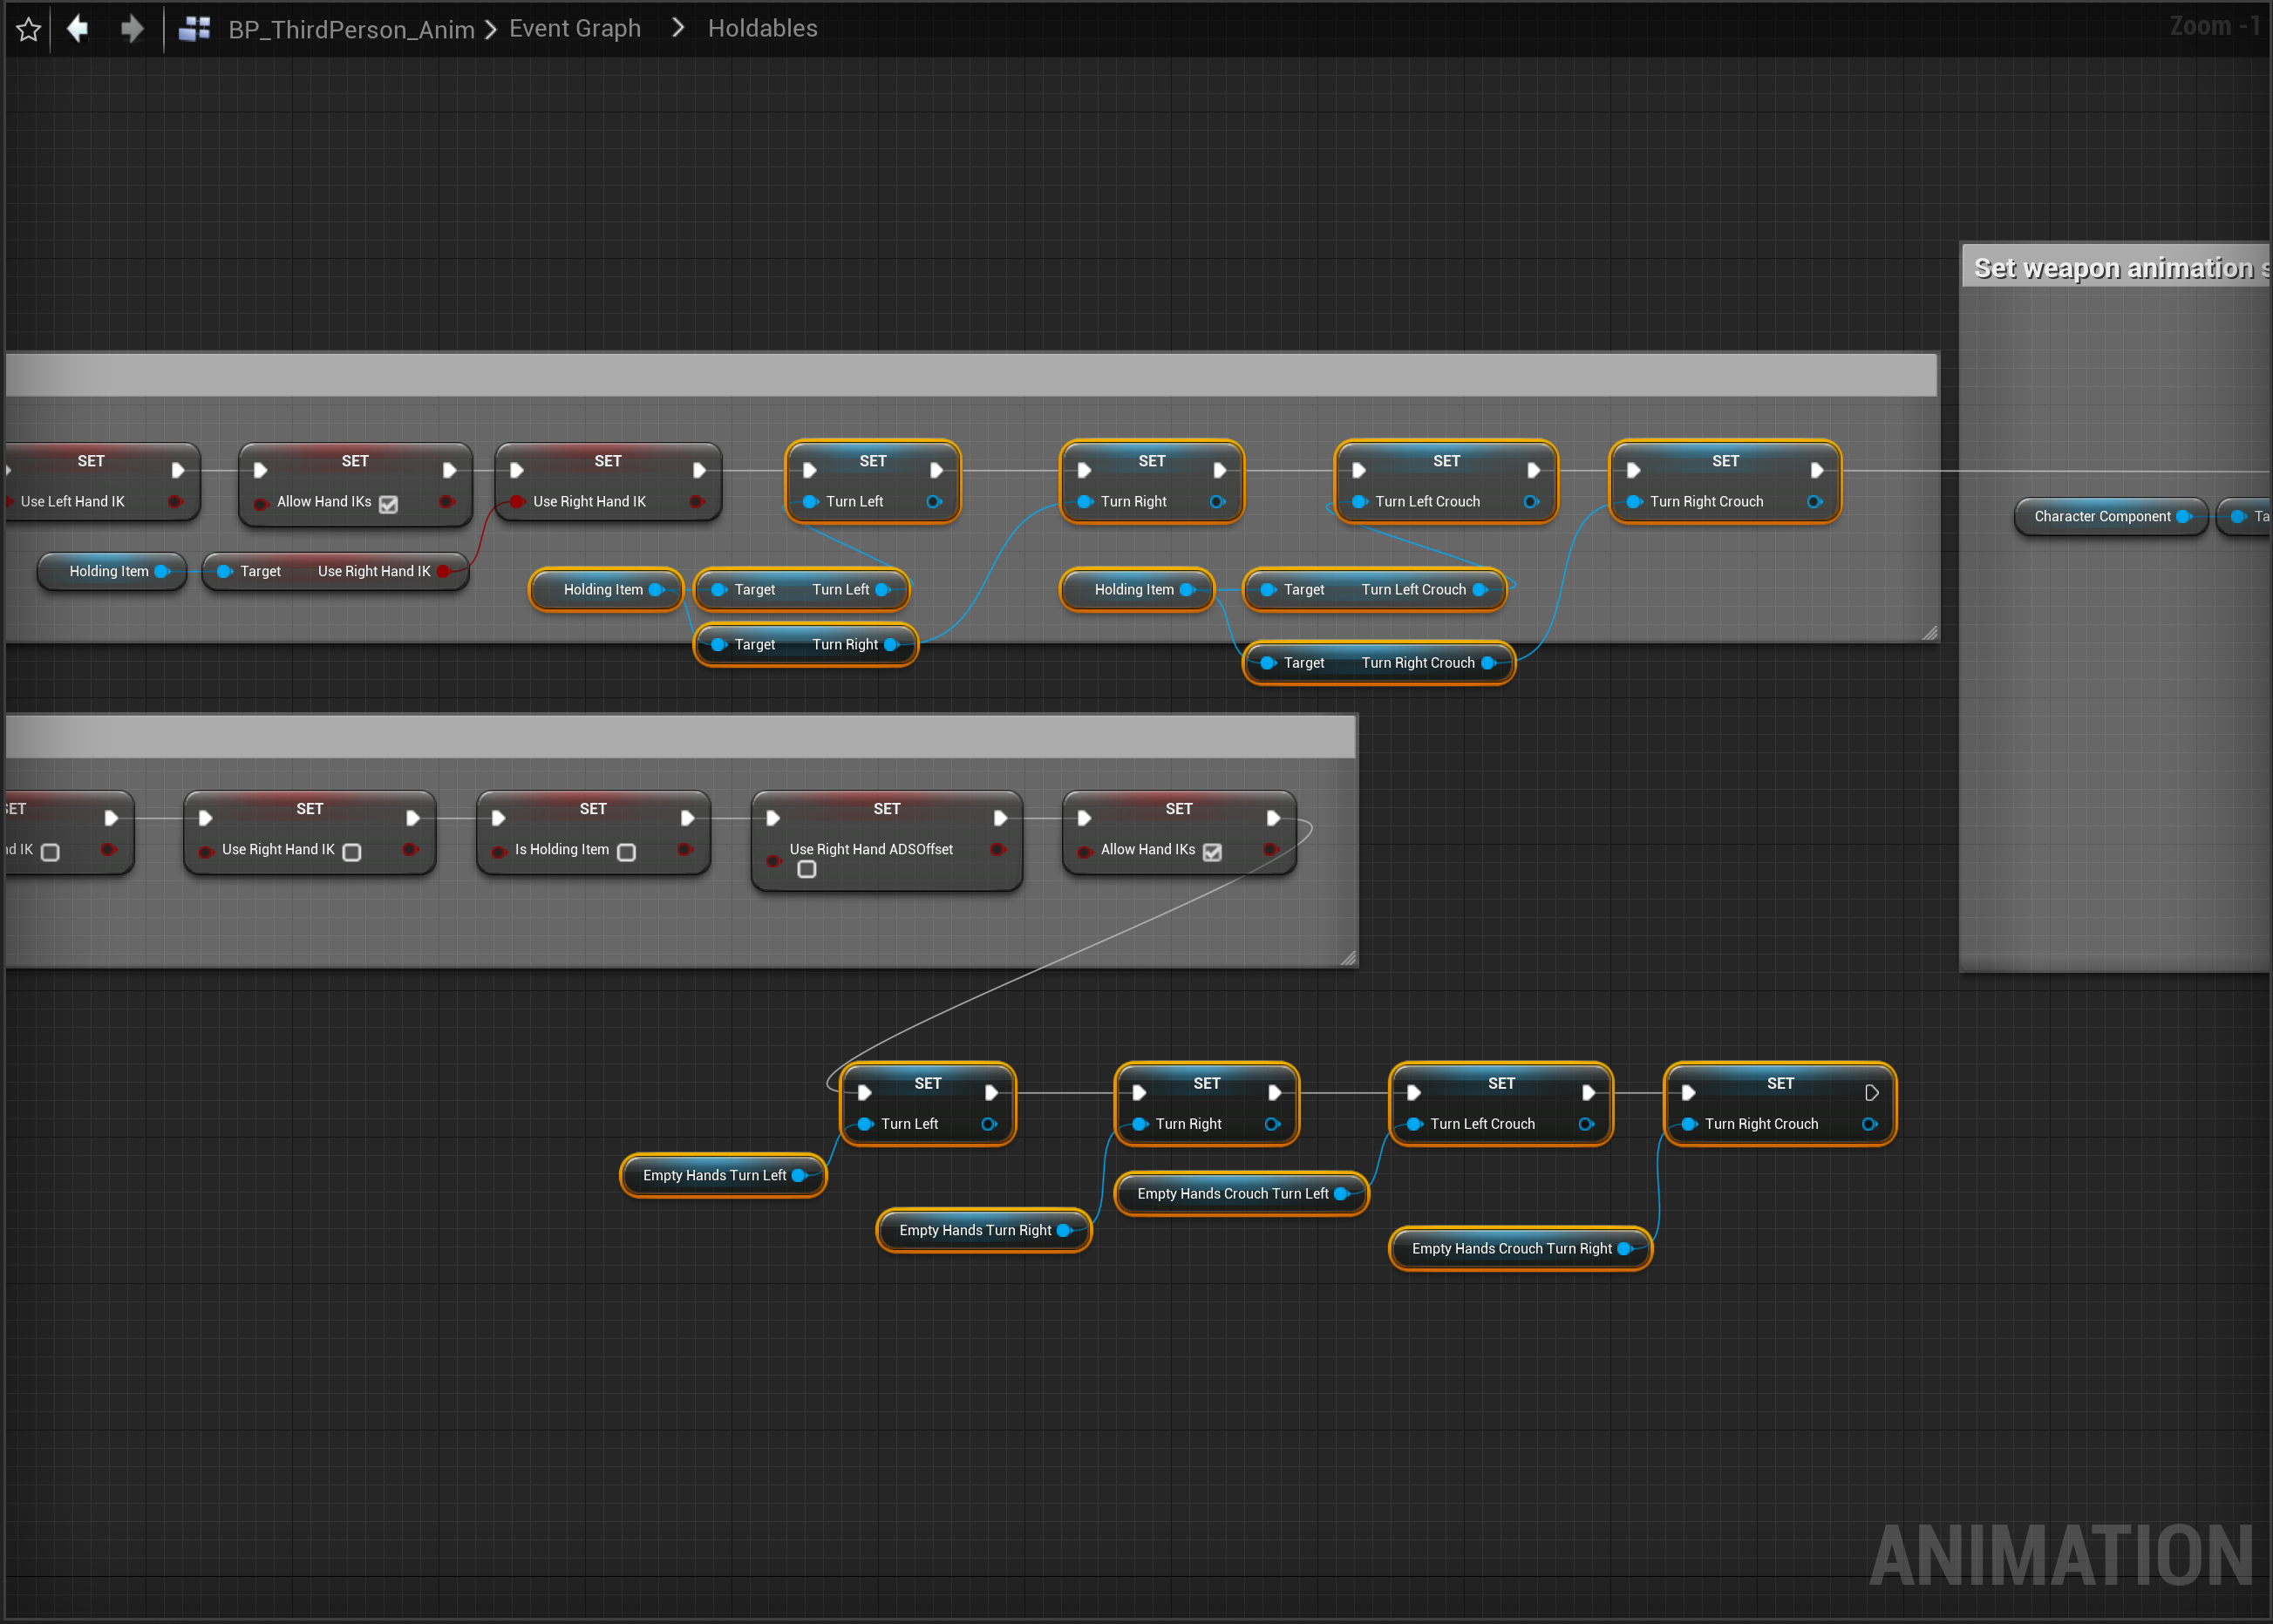Screen dimensions: 2273x1624
Task: Go back with the left arrow
Action: coord(78,29)
